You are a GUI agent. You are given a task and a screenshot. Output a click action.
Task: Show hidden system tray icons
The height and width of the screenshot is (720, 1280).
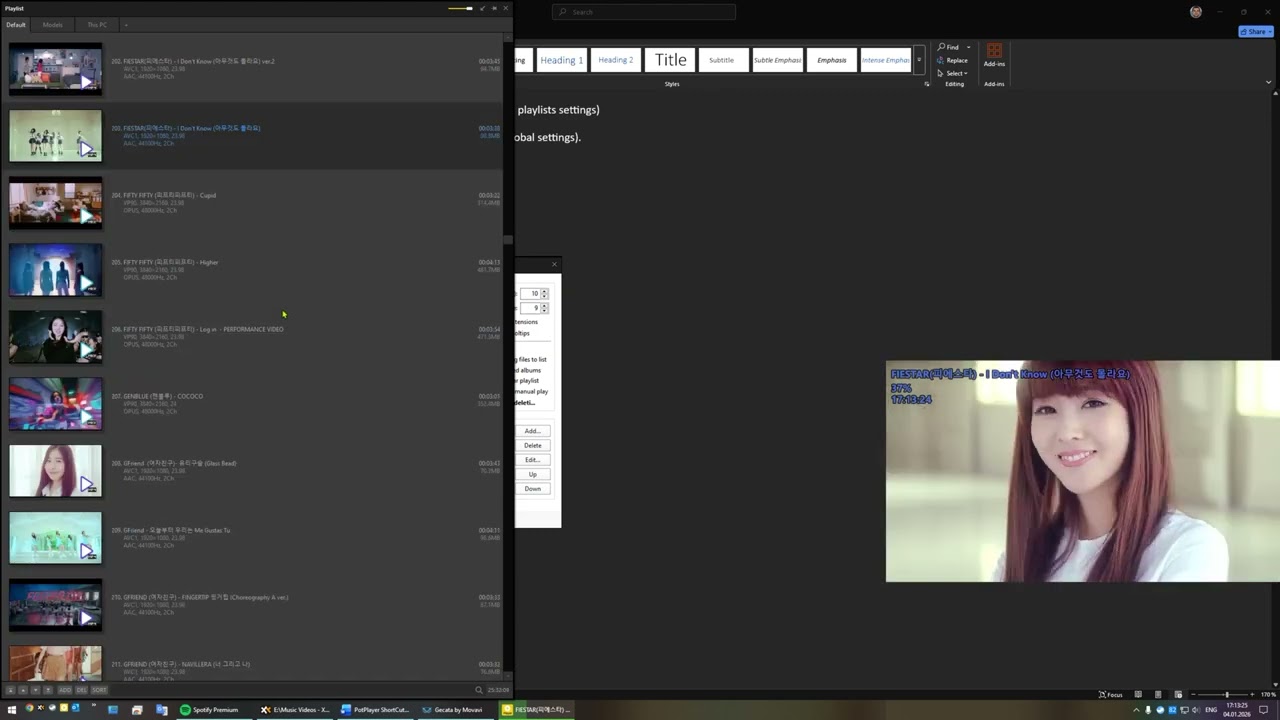click(x=1136, y=710)
